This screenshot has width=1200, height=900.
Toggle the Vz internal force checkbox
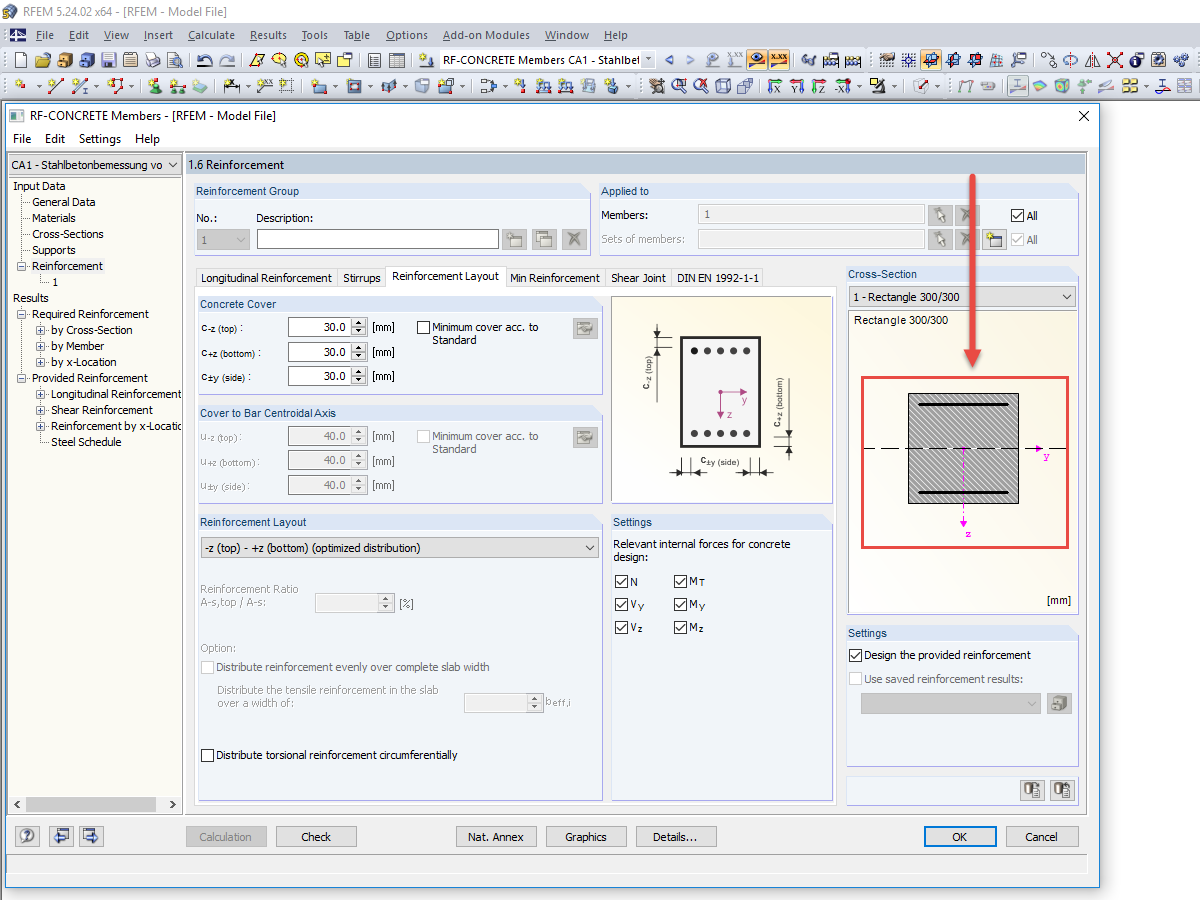tap(622, 627)
